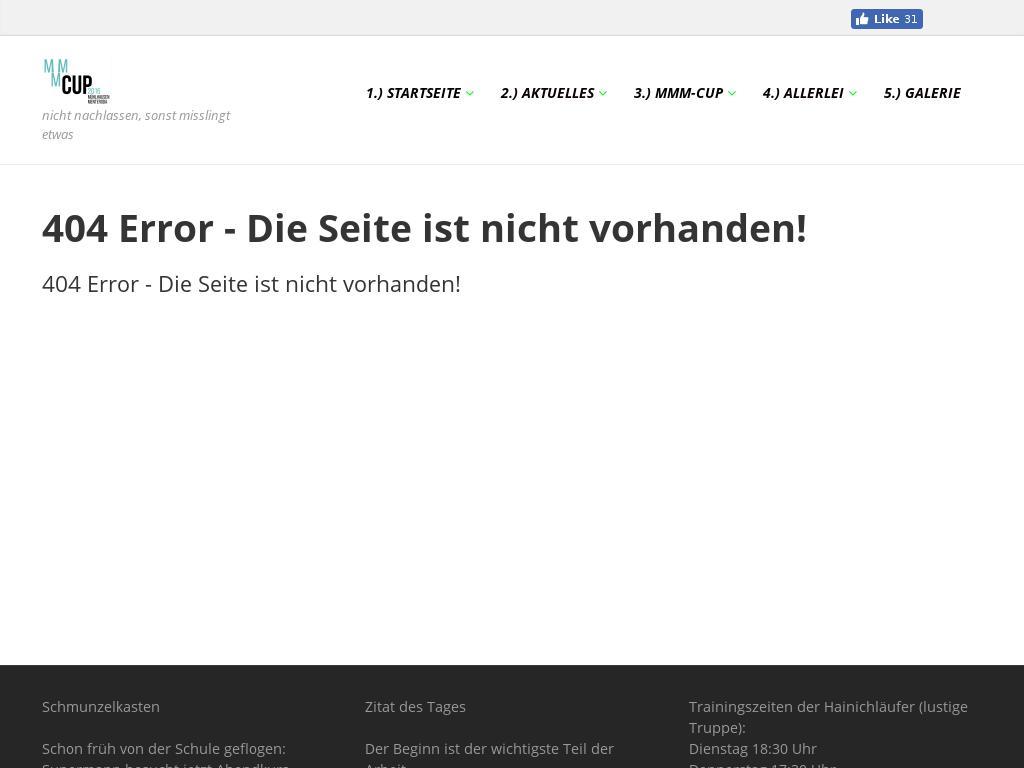1024x768 pixels.
Task: Click the Schmunzelkasten footer title
Action: click(101, 707)
